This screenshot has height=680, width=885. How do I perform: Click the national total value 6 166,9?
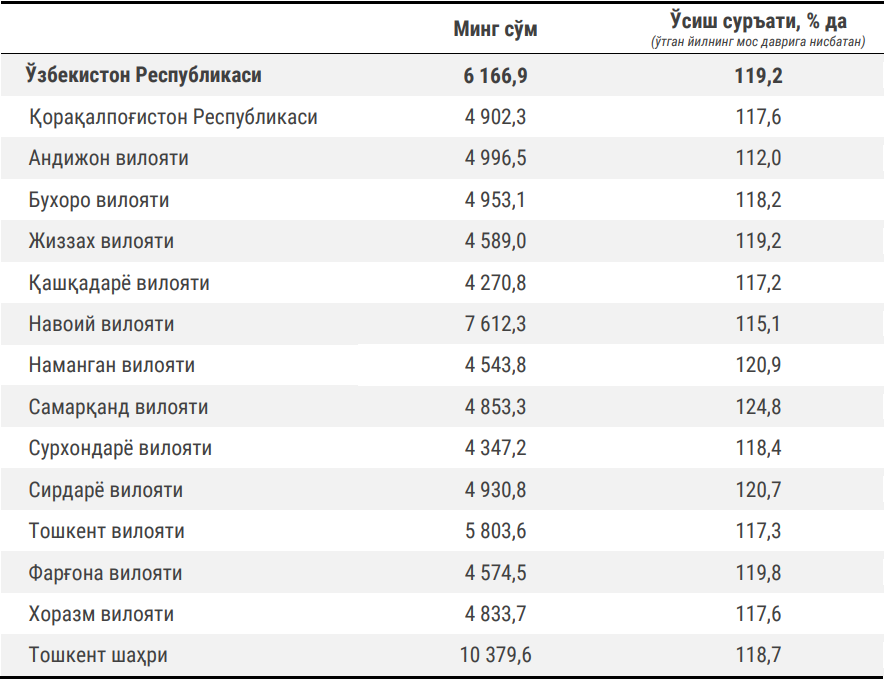pyautogui.click(x=495, y=76)
